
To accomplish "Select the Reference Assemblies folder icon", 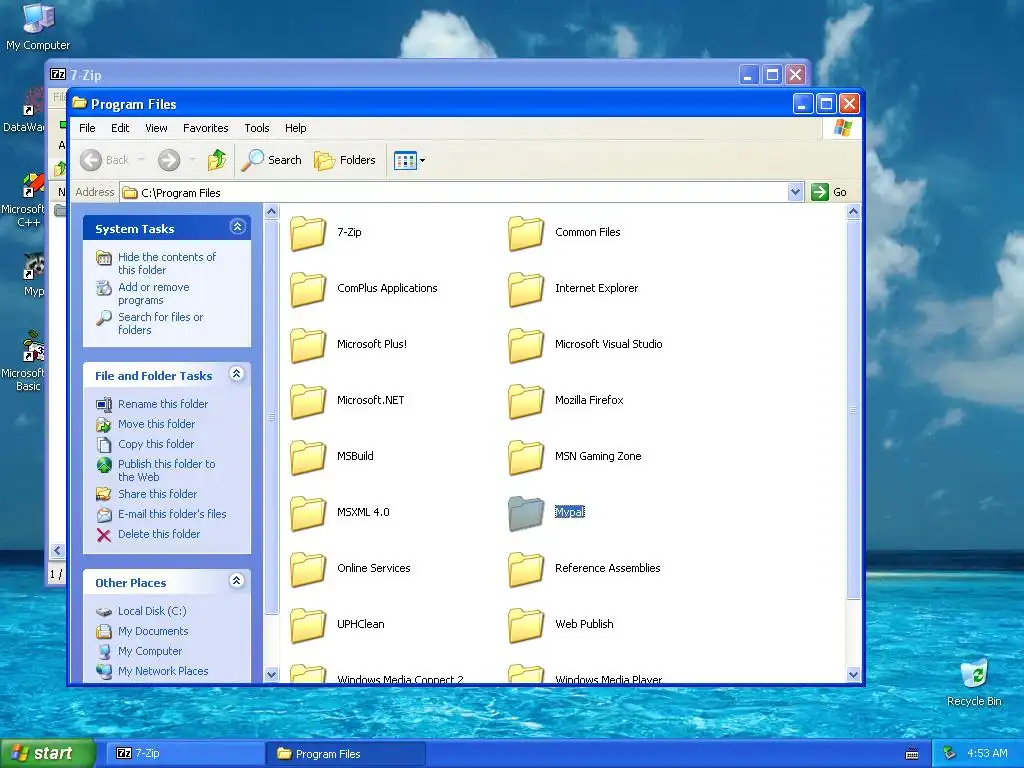I will pyautogui.click(x=526, y=569).
